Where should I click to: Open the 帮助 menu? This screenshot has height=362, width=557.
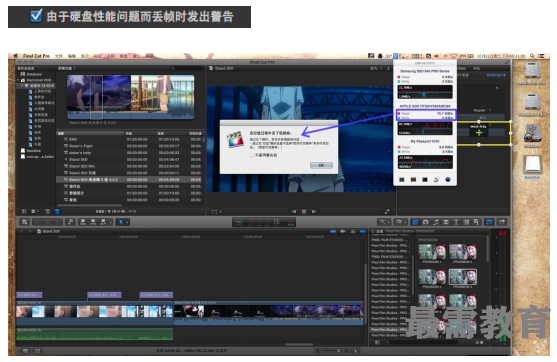pos(150,56)
